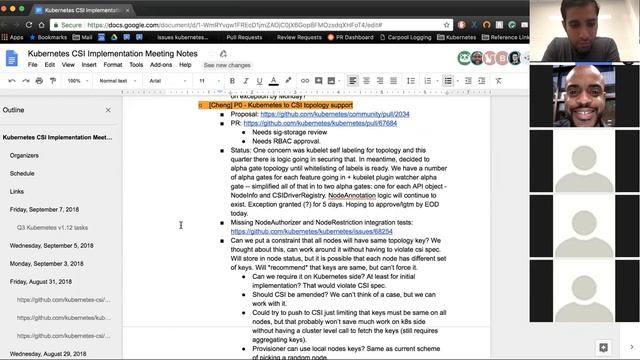Screen dimensions: 640x360
Task: Toggle underline formatting
Action: [x=259, y=81]
